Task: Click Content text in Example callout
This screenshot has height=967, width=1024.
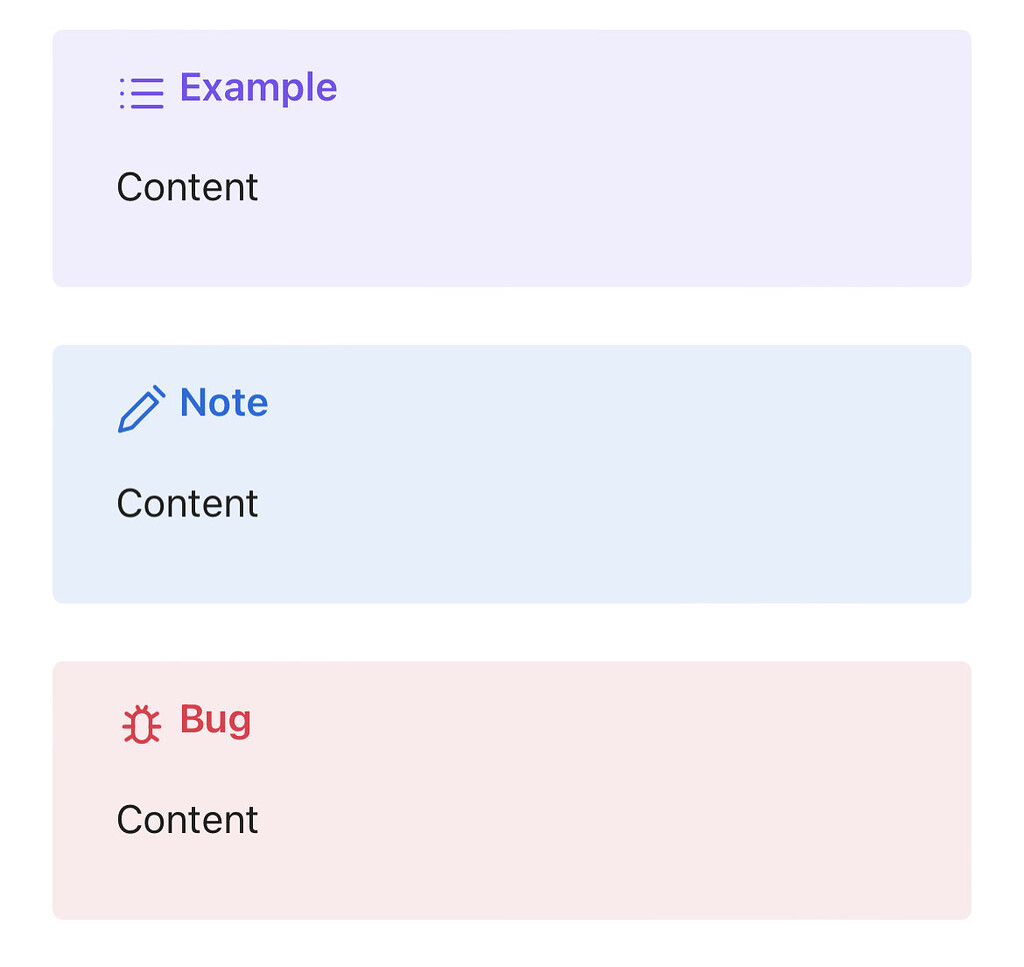Action: click(187, 187)
